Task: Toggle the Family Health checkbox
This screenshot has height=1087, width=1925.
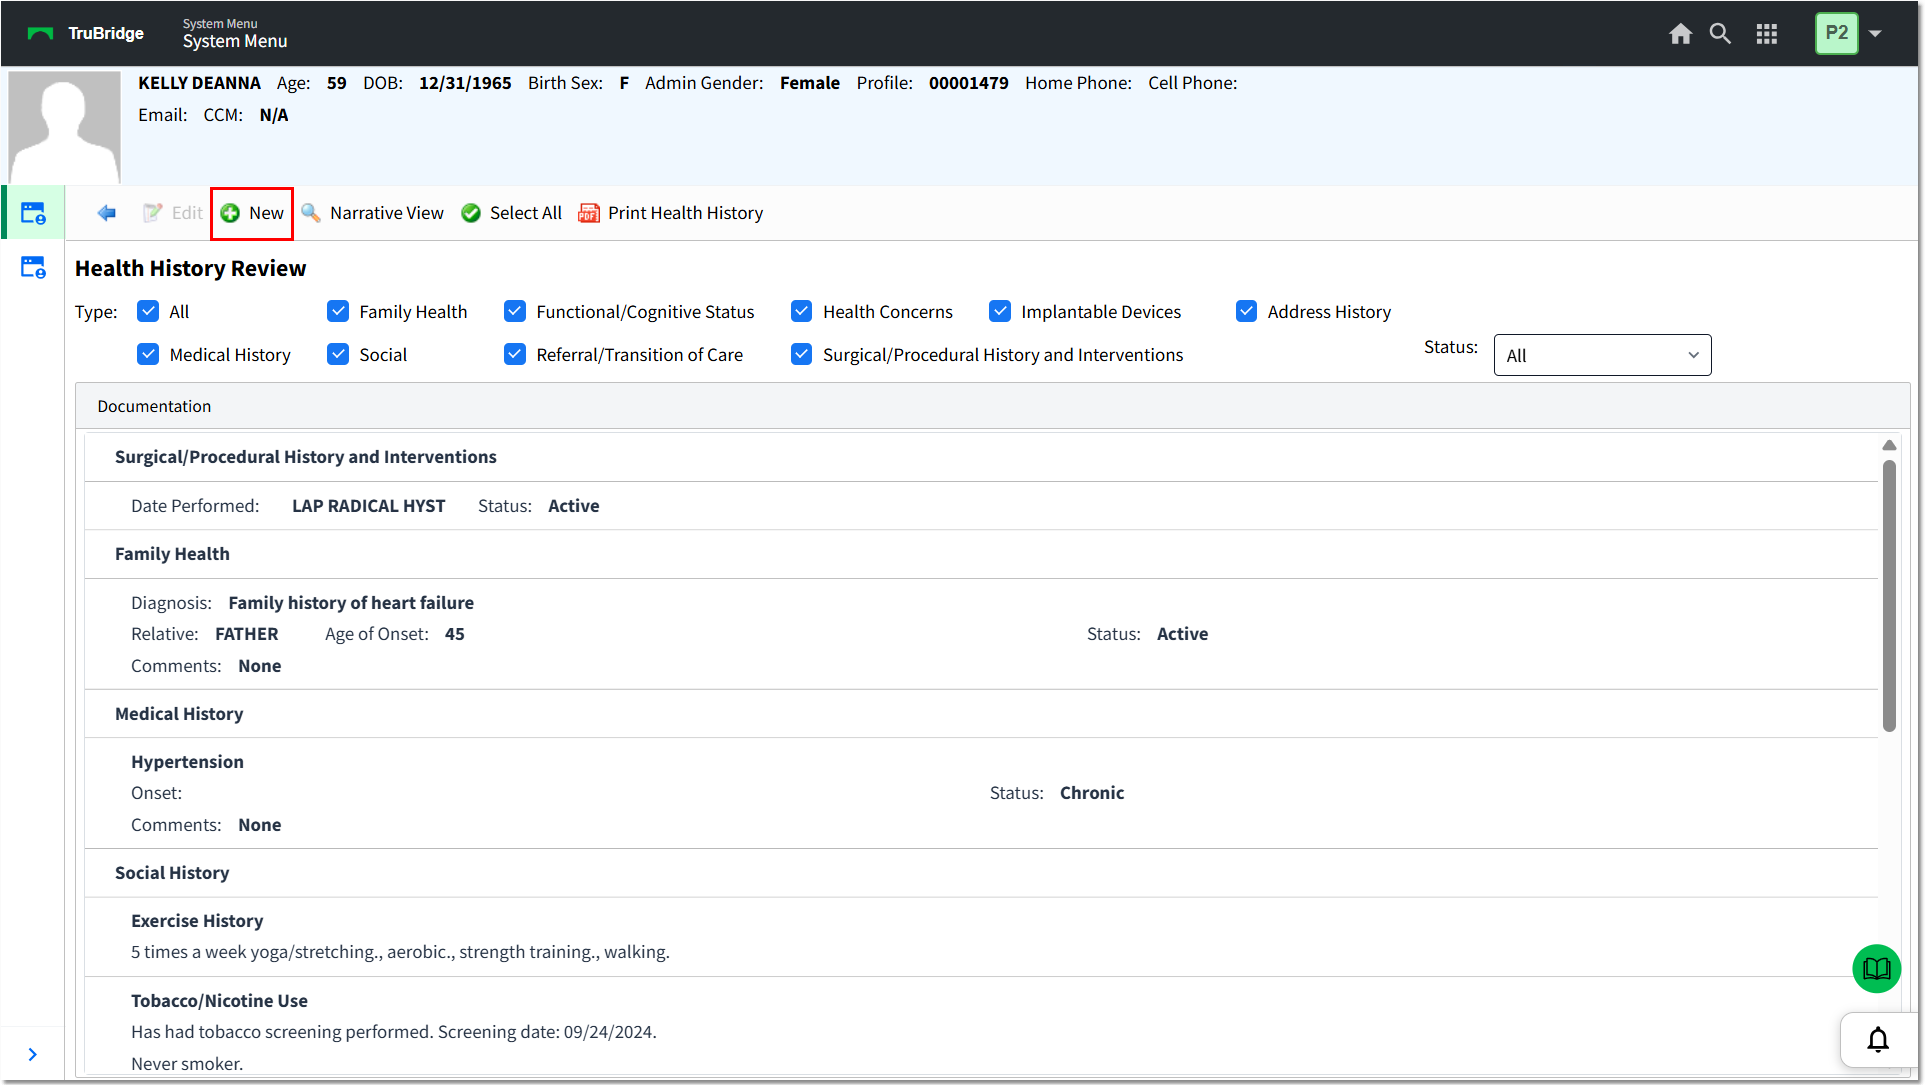Action: click(x=338, y=311)
